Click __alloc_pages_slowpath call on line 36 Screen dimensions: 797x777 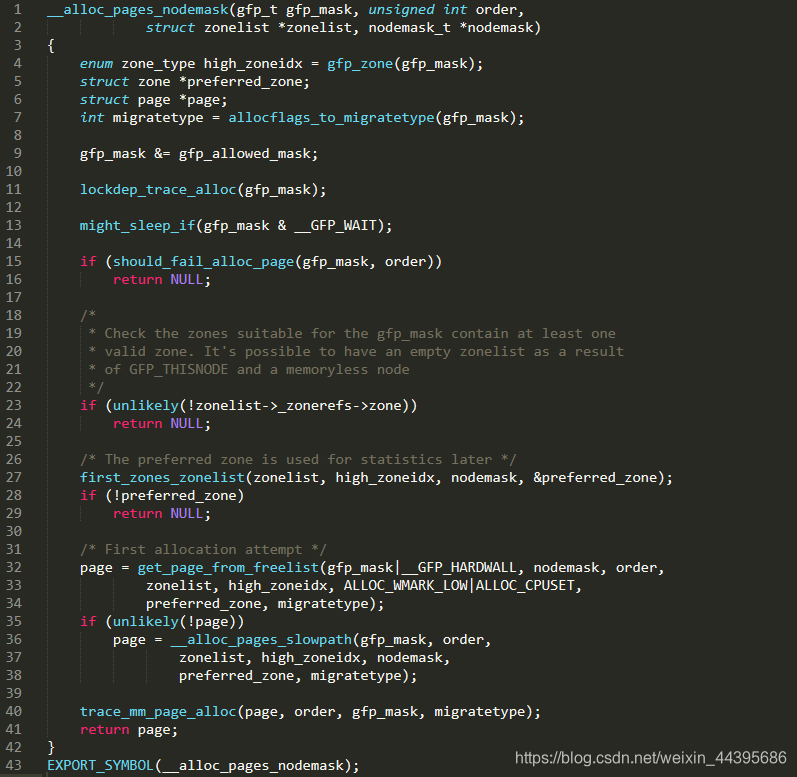pyautogui.click(x=261, y=639)
